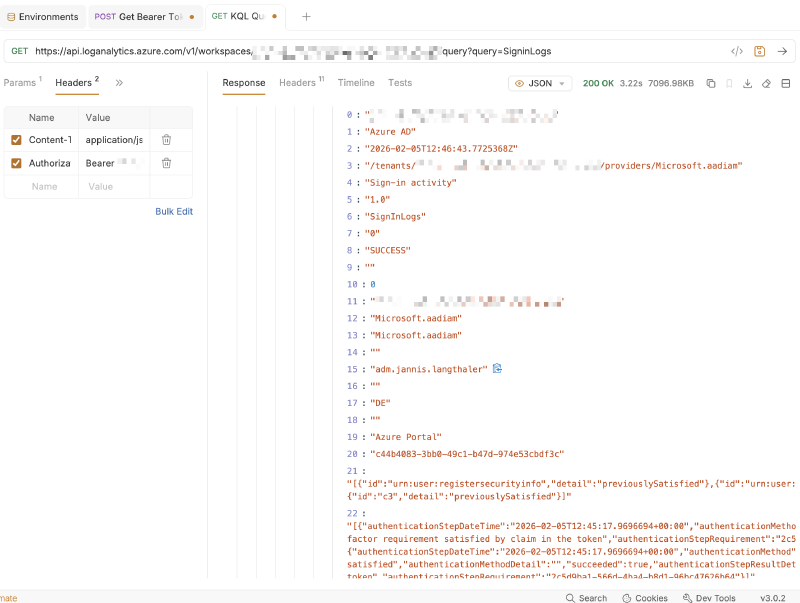Image resolution: width=800 pixels, height=603 pixels.
Task: Click the Bulk Edit link
Action: tap(173, 211)
